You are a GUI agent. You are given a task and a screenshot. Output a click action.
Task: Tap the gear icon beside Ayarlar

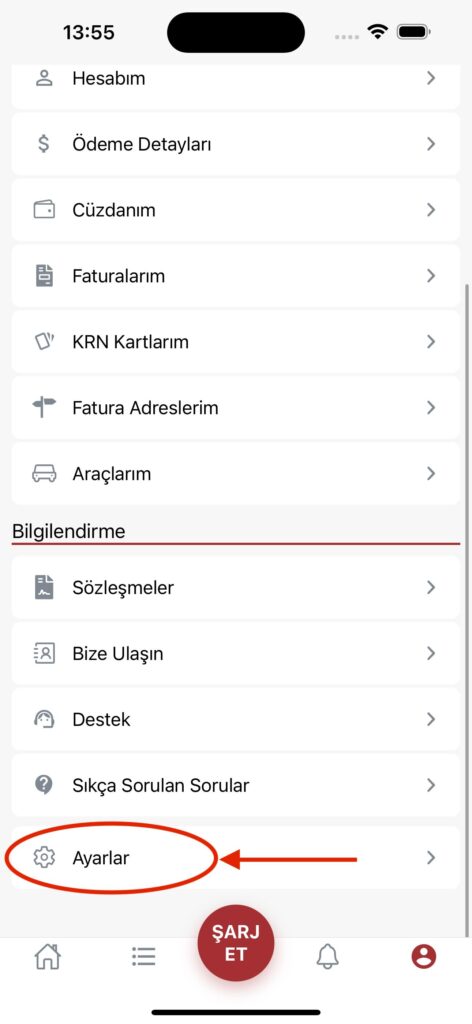(44, 857)
